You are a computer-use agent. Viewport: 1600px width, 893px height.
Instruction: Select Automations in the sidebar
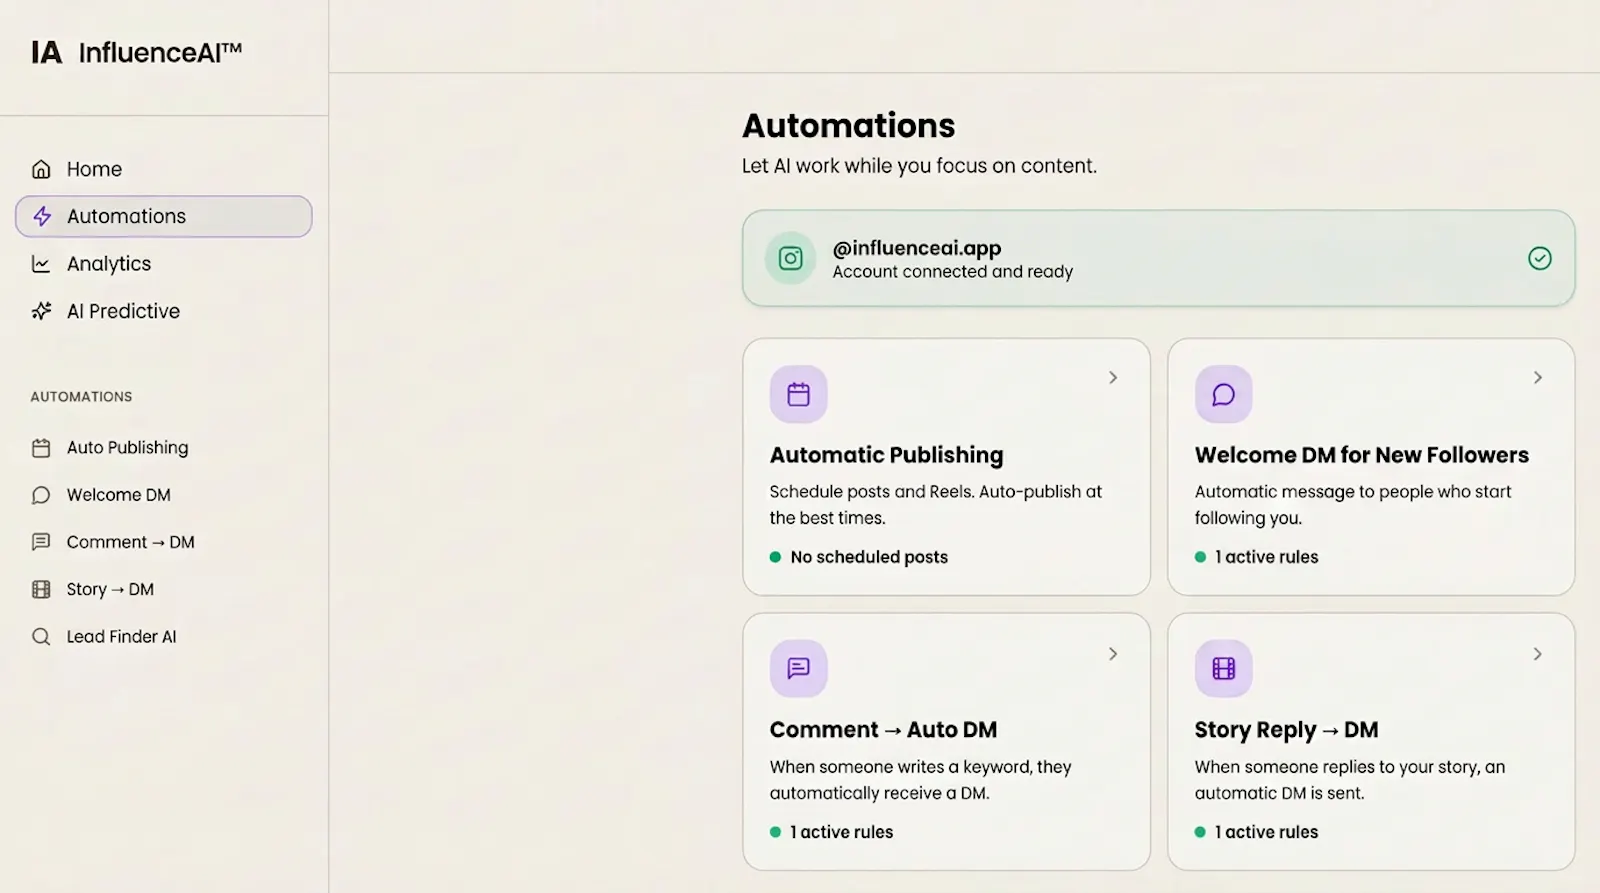click(x=164, y=216)
